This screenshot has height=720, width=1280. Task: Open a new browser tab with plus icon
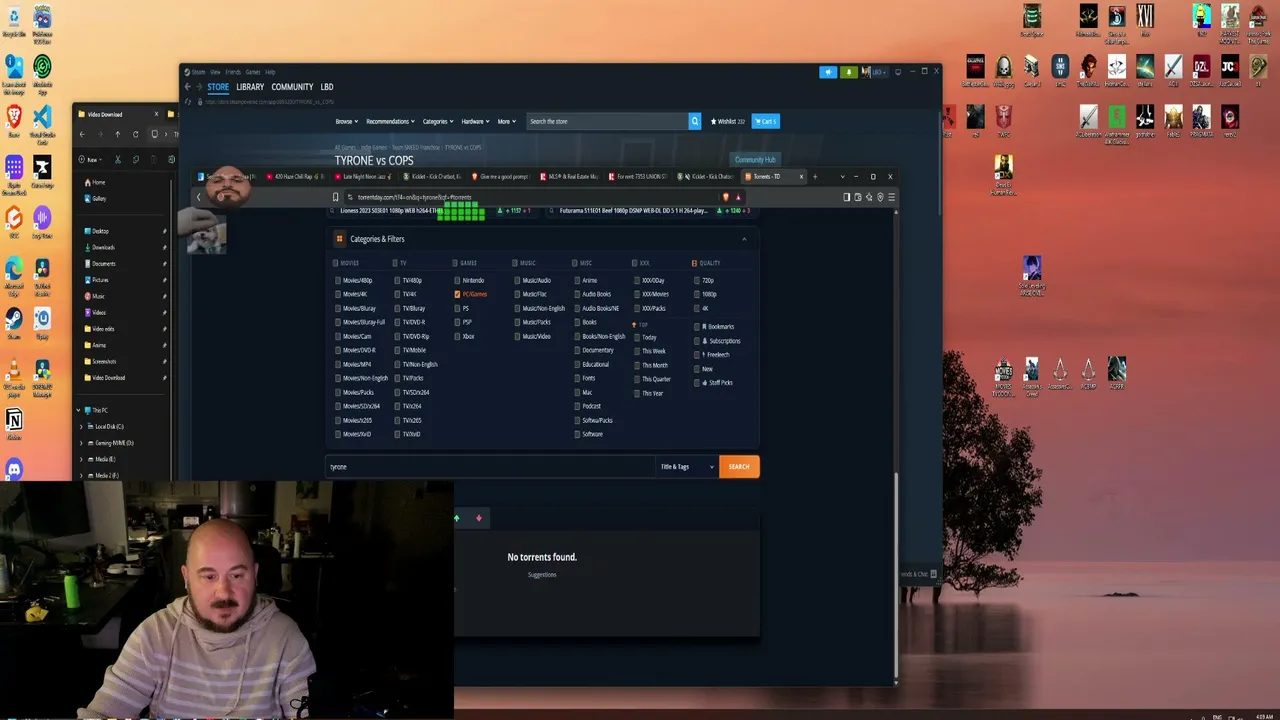[815, 177]
